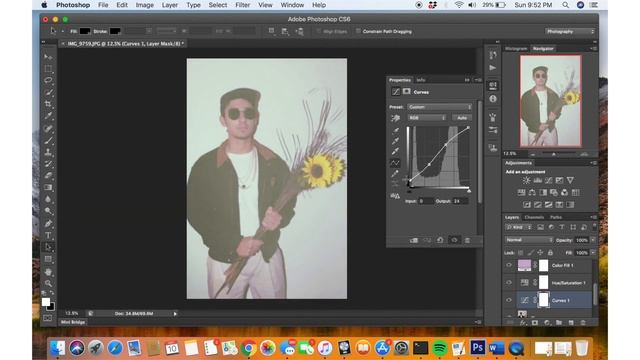The image size is (640, 360).
Task: Add a Levels adjustment layer
Action: (x=538, y=180)
